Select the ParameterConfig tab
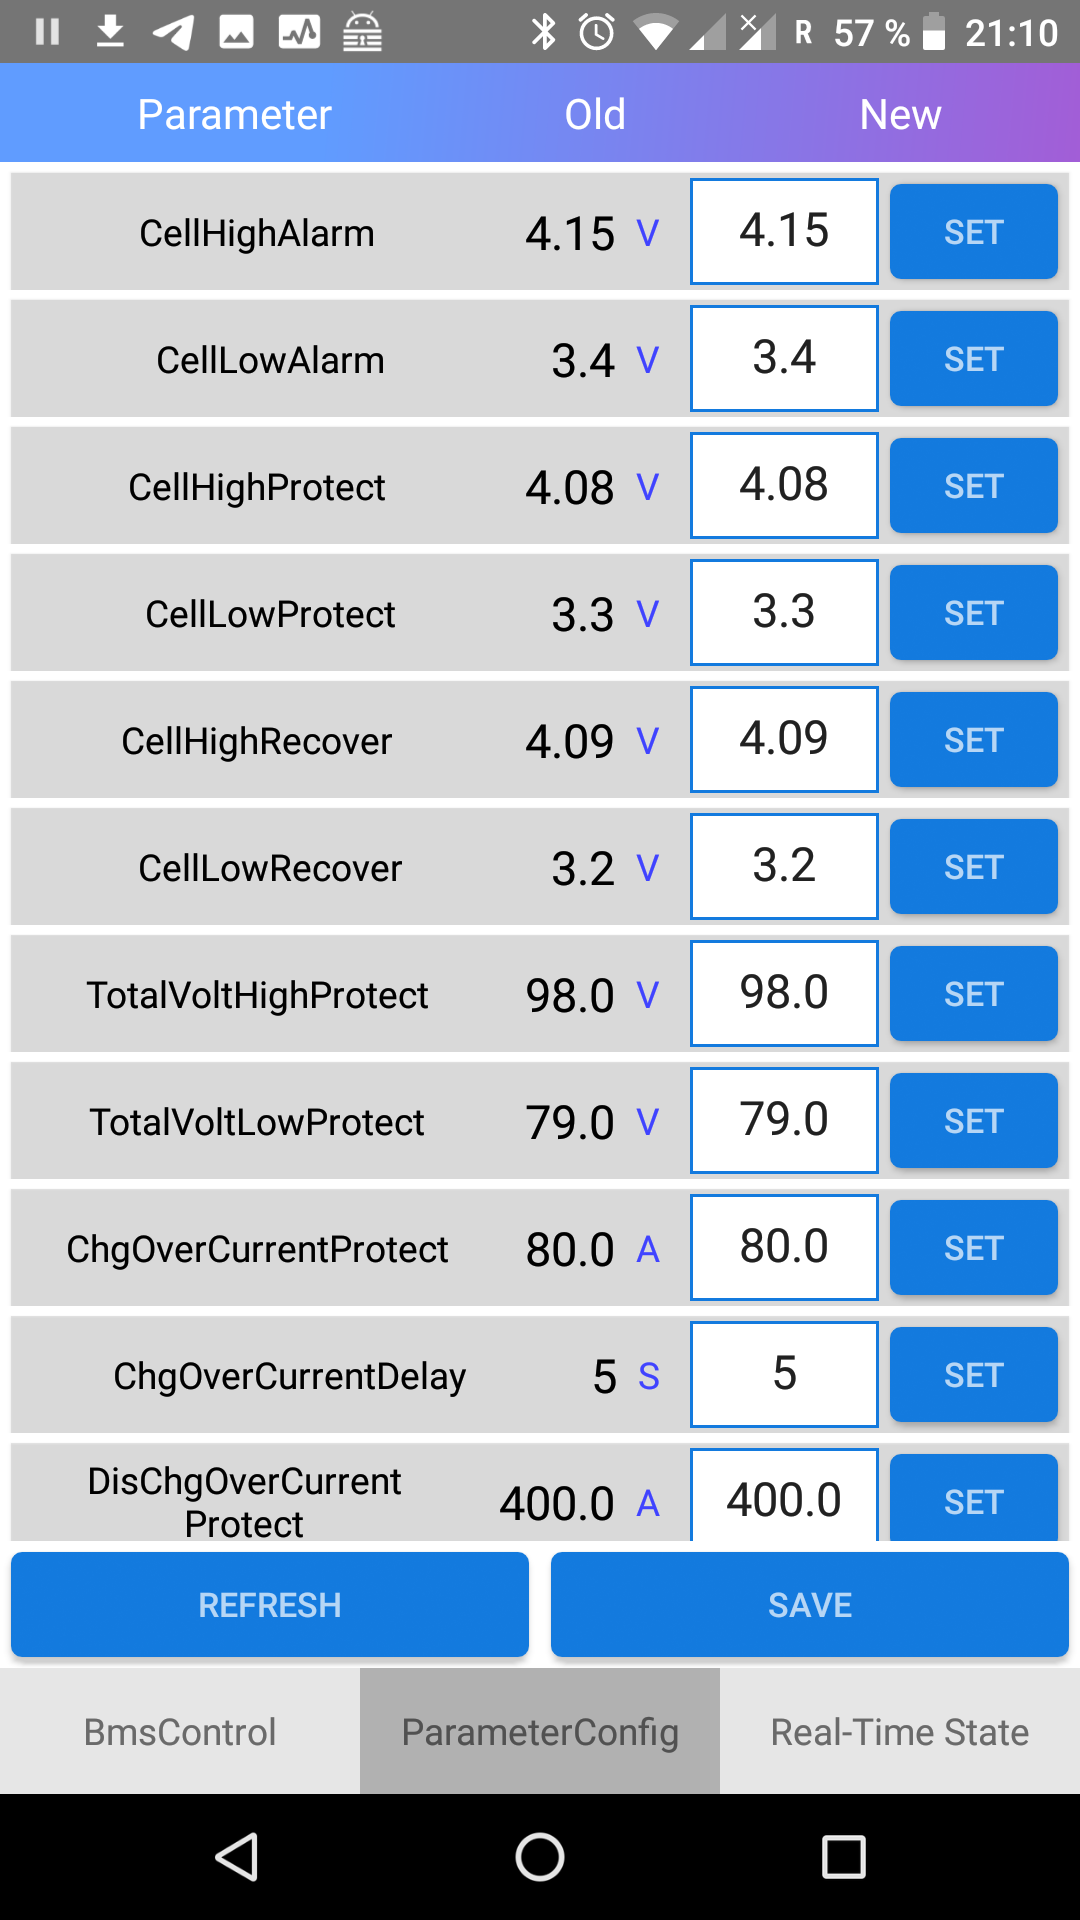Screen dimensions: 1080x1920 click(540, 1731)
